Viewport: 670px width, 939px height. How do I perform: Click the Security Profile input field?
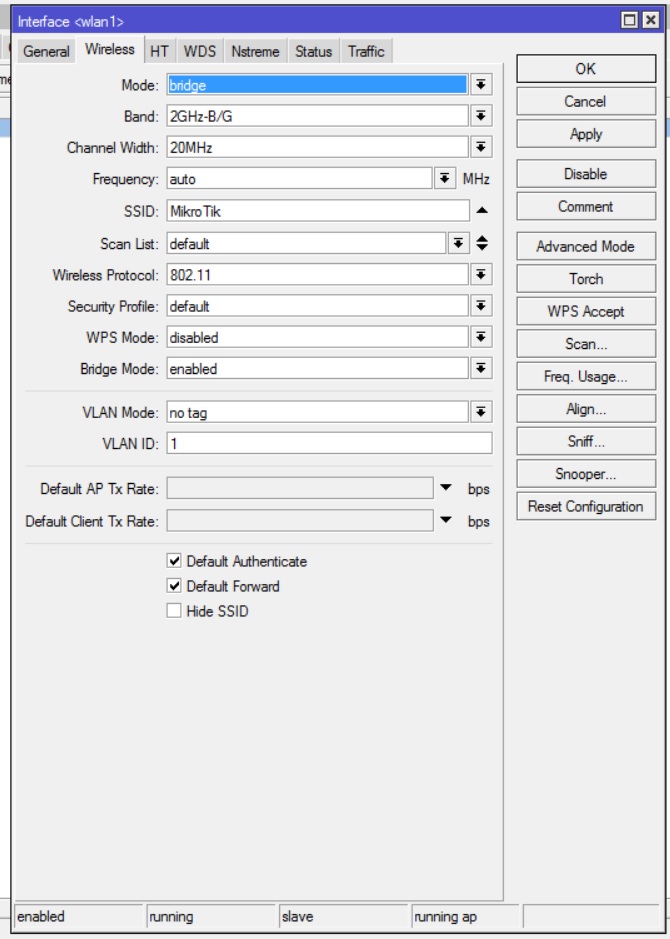[317, 306]
